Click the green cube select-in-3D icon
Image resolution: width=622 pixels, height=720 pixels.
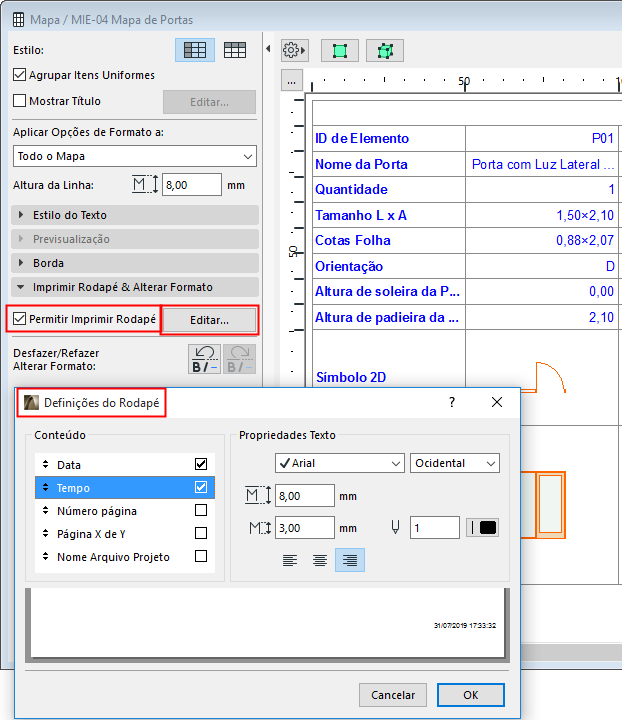(385, 51)
